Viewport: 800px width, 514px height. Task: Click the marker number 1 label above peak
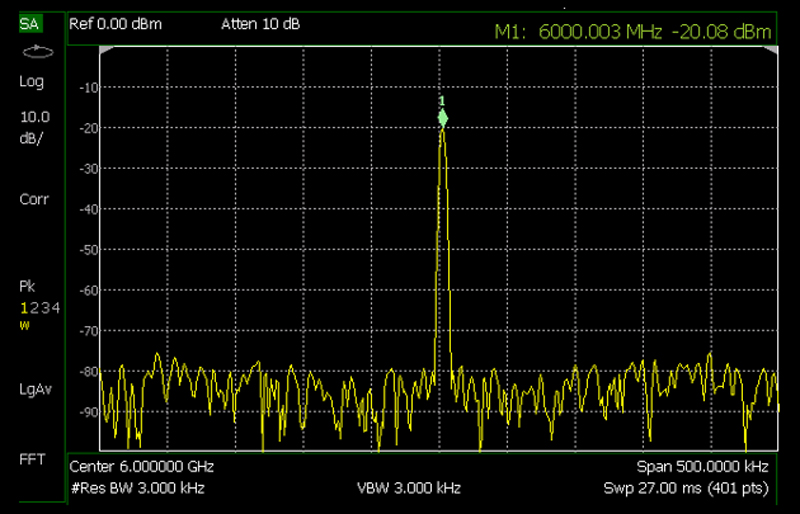click(x=442, y=101)
